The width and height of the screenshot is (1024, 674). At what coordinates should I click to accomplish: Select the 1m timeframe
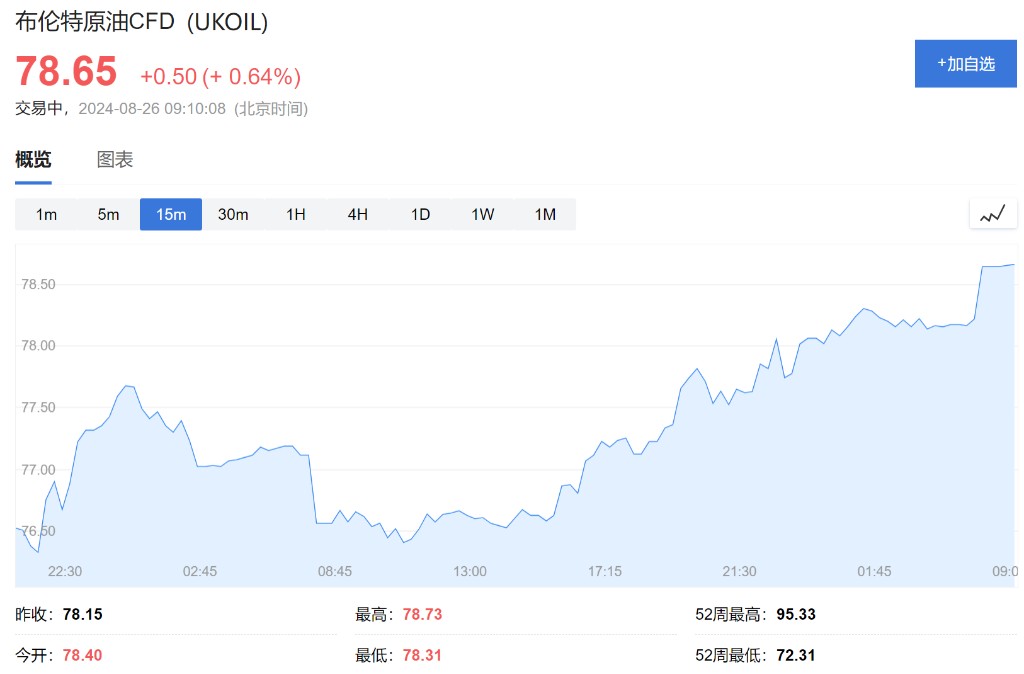[46, 214]
